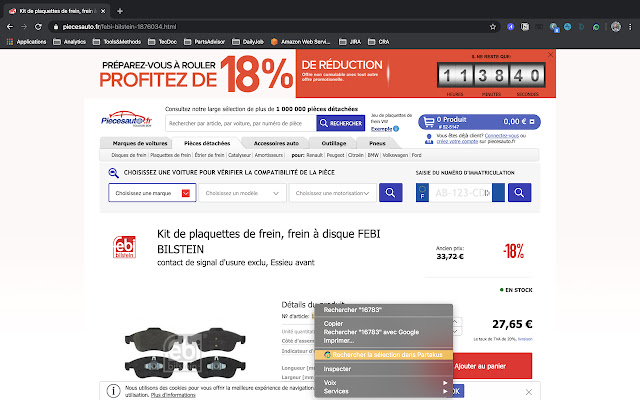This screenshot has height=400, width=640.
Task: Click the Volkswagen brand link
Action: click(x=395, y=155)
